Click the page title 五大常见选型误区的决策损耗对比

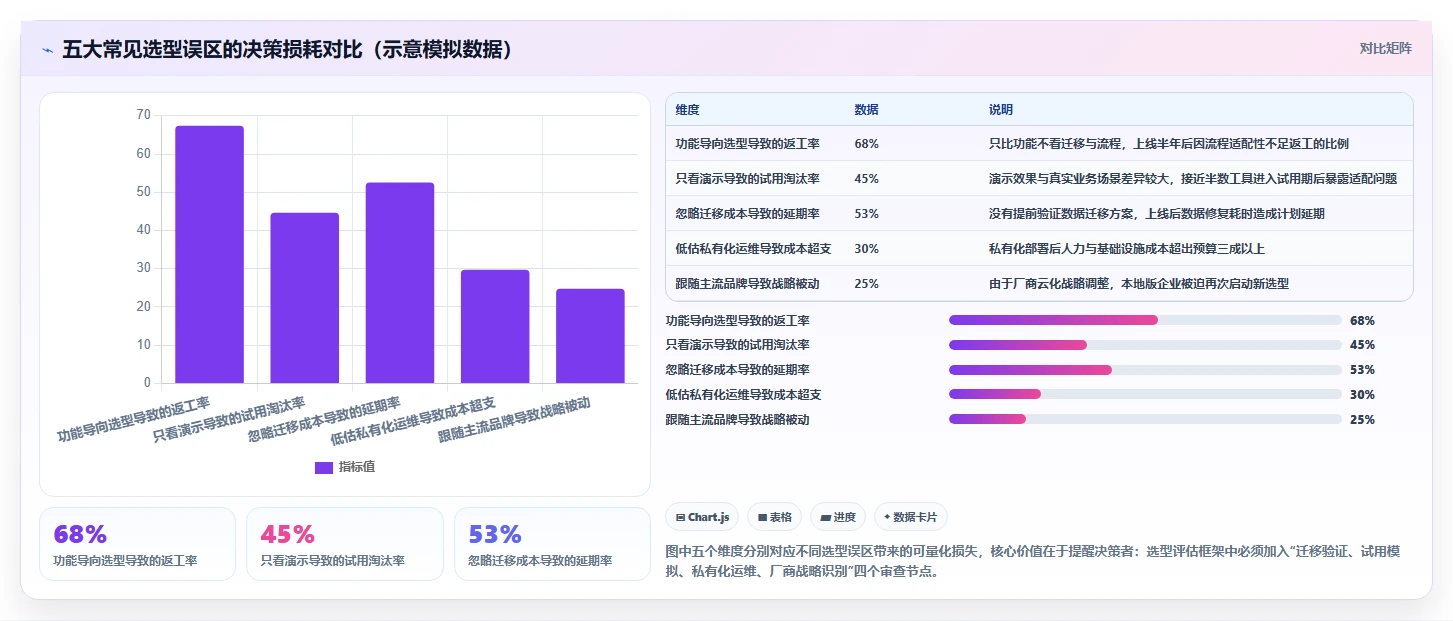(x=288, y=49)
